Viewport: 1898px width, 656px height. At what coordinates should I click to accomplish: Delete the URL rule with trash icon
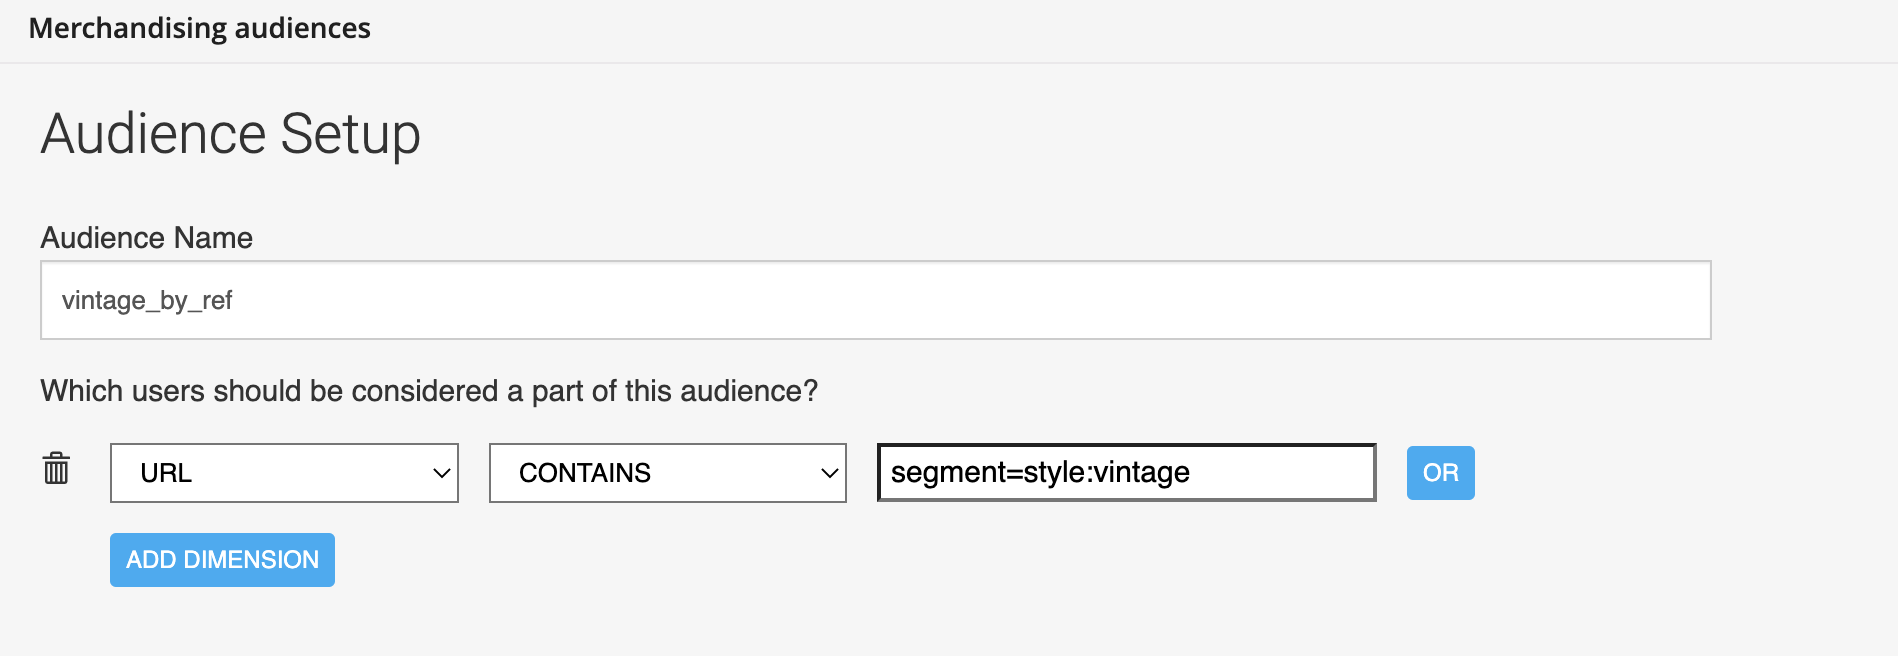pyautogui.click(x=56, y=468)
